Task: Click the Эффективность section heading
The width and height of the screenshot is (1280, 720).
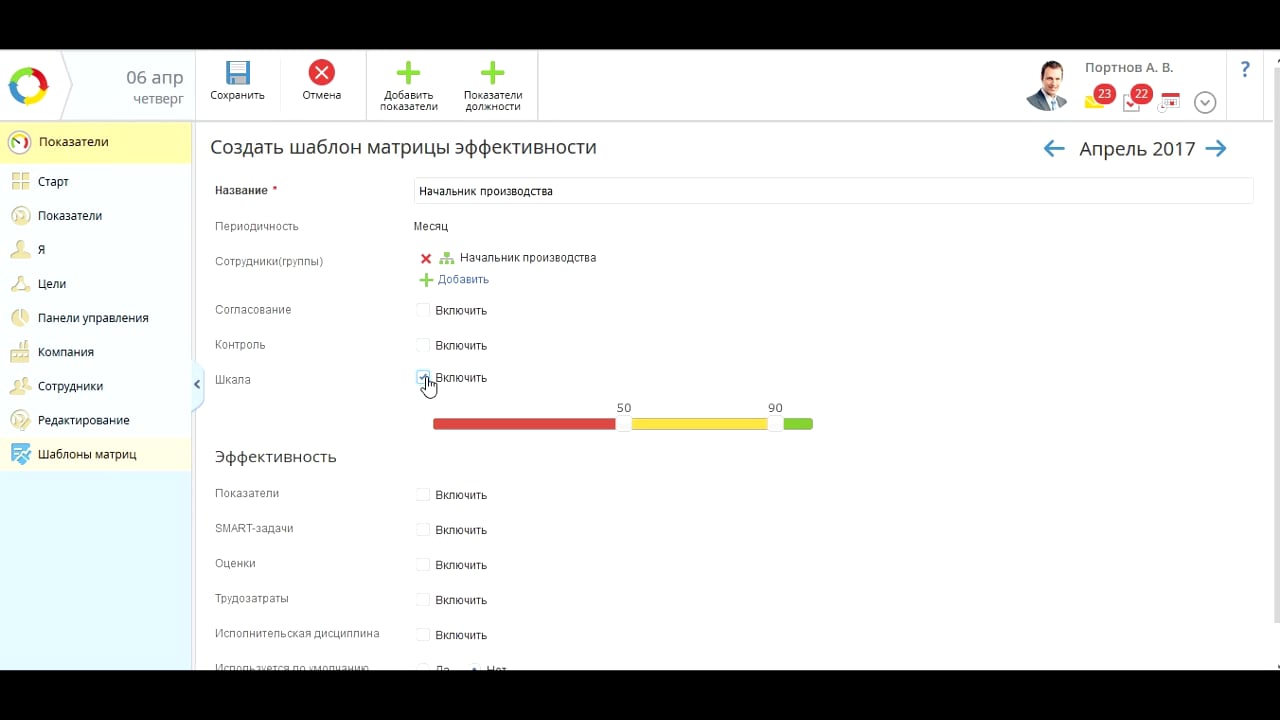Action: [276, 457]
